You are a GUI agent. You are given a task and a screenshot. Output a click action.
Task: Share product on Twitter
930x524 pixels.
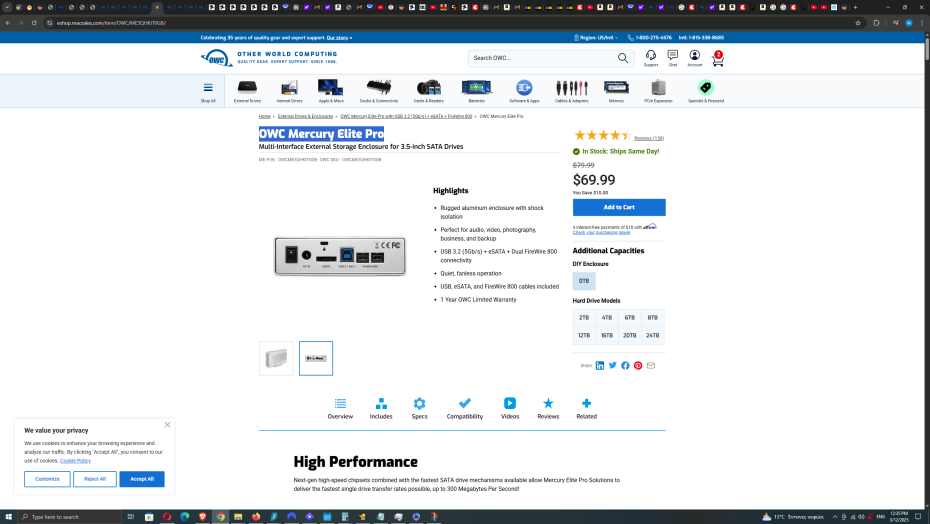point(613,366)
